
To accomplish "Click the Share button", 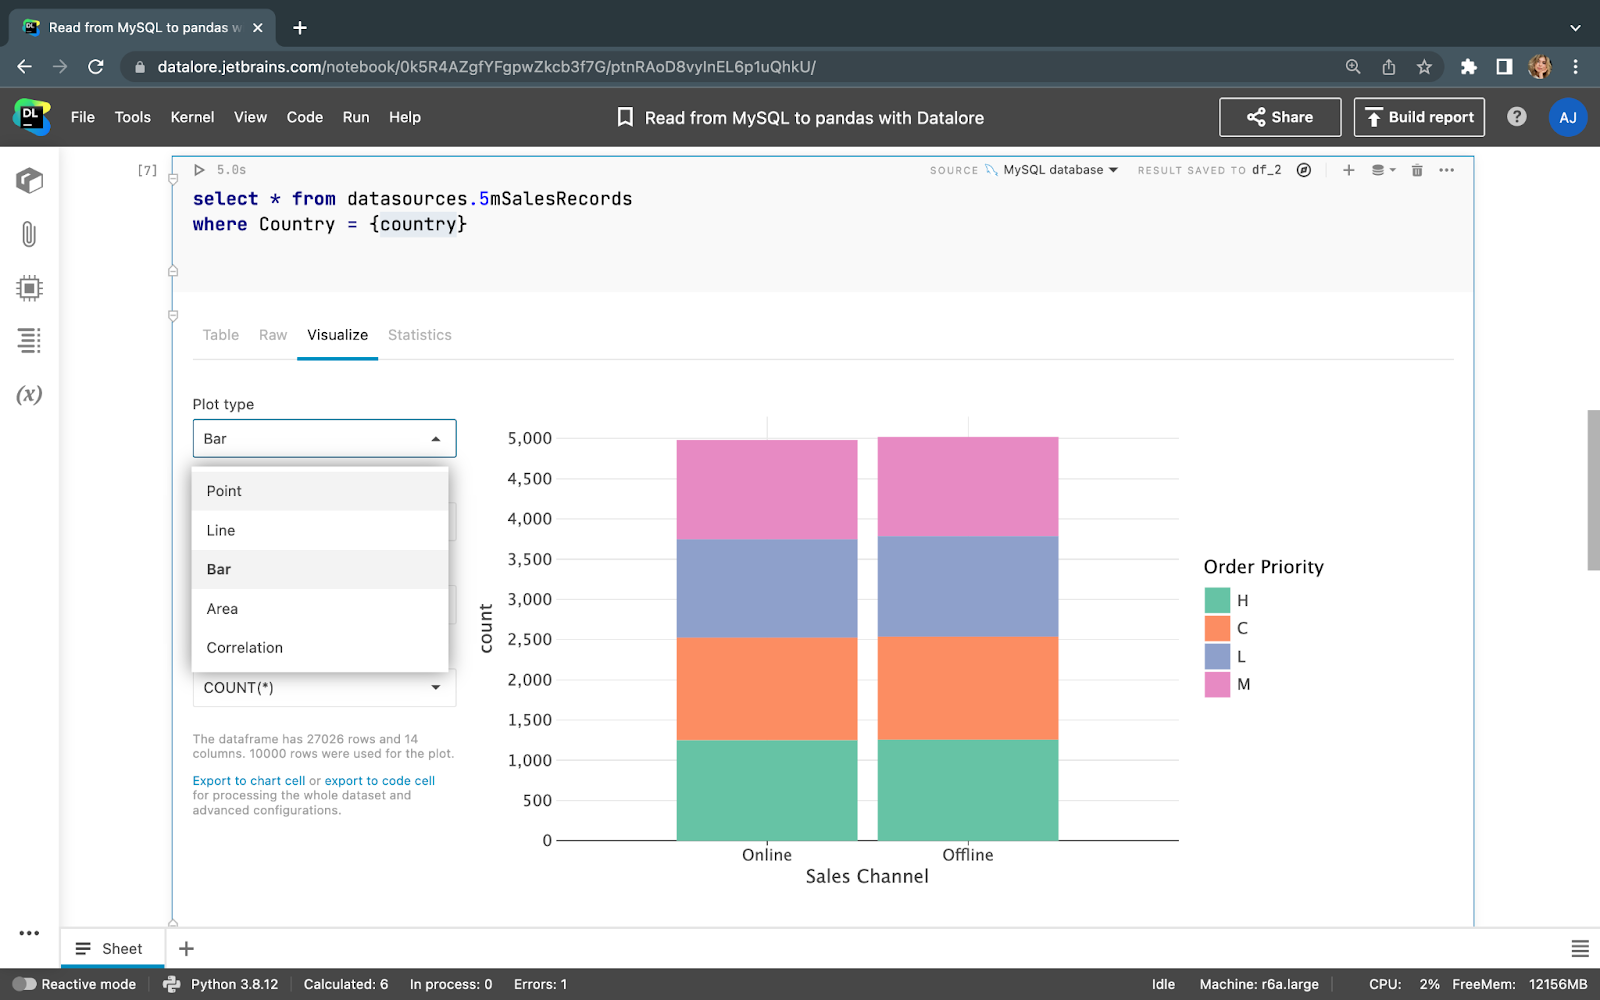I will pos(1280,117).
